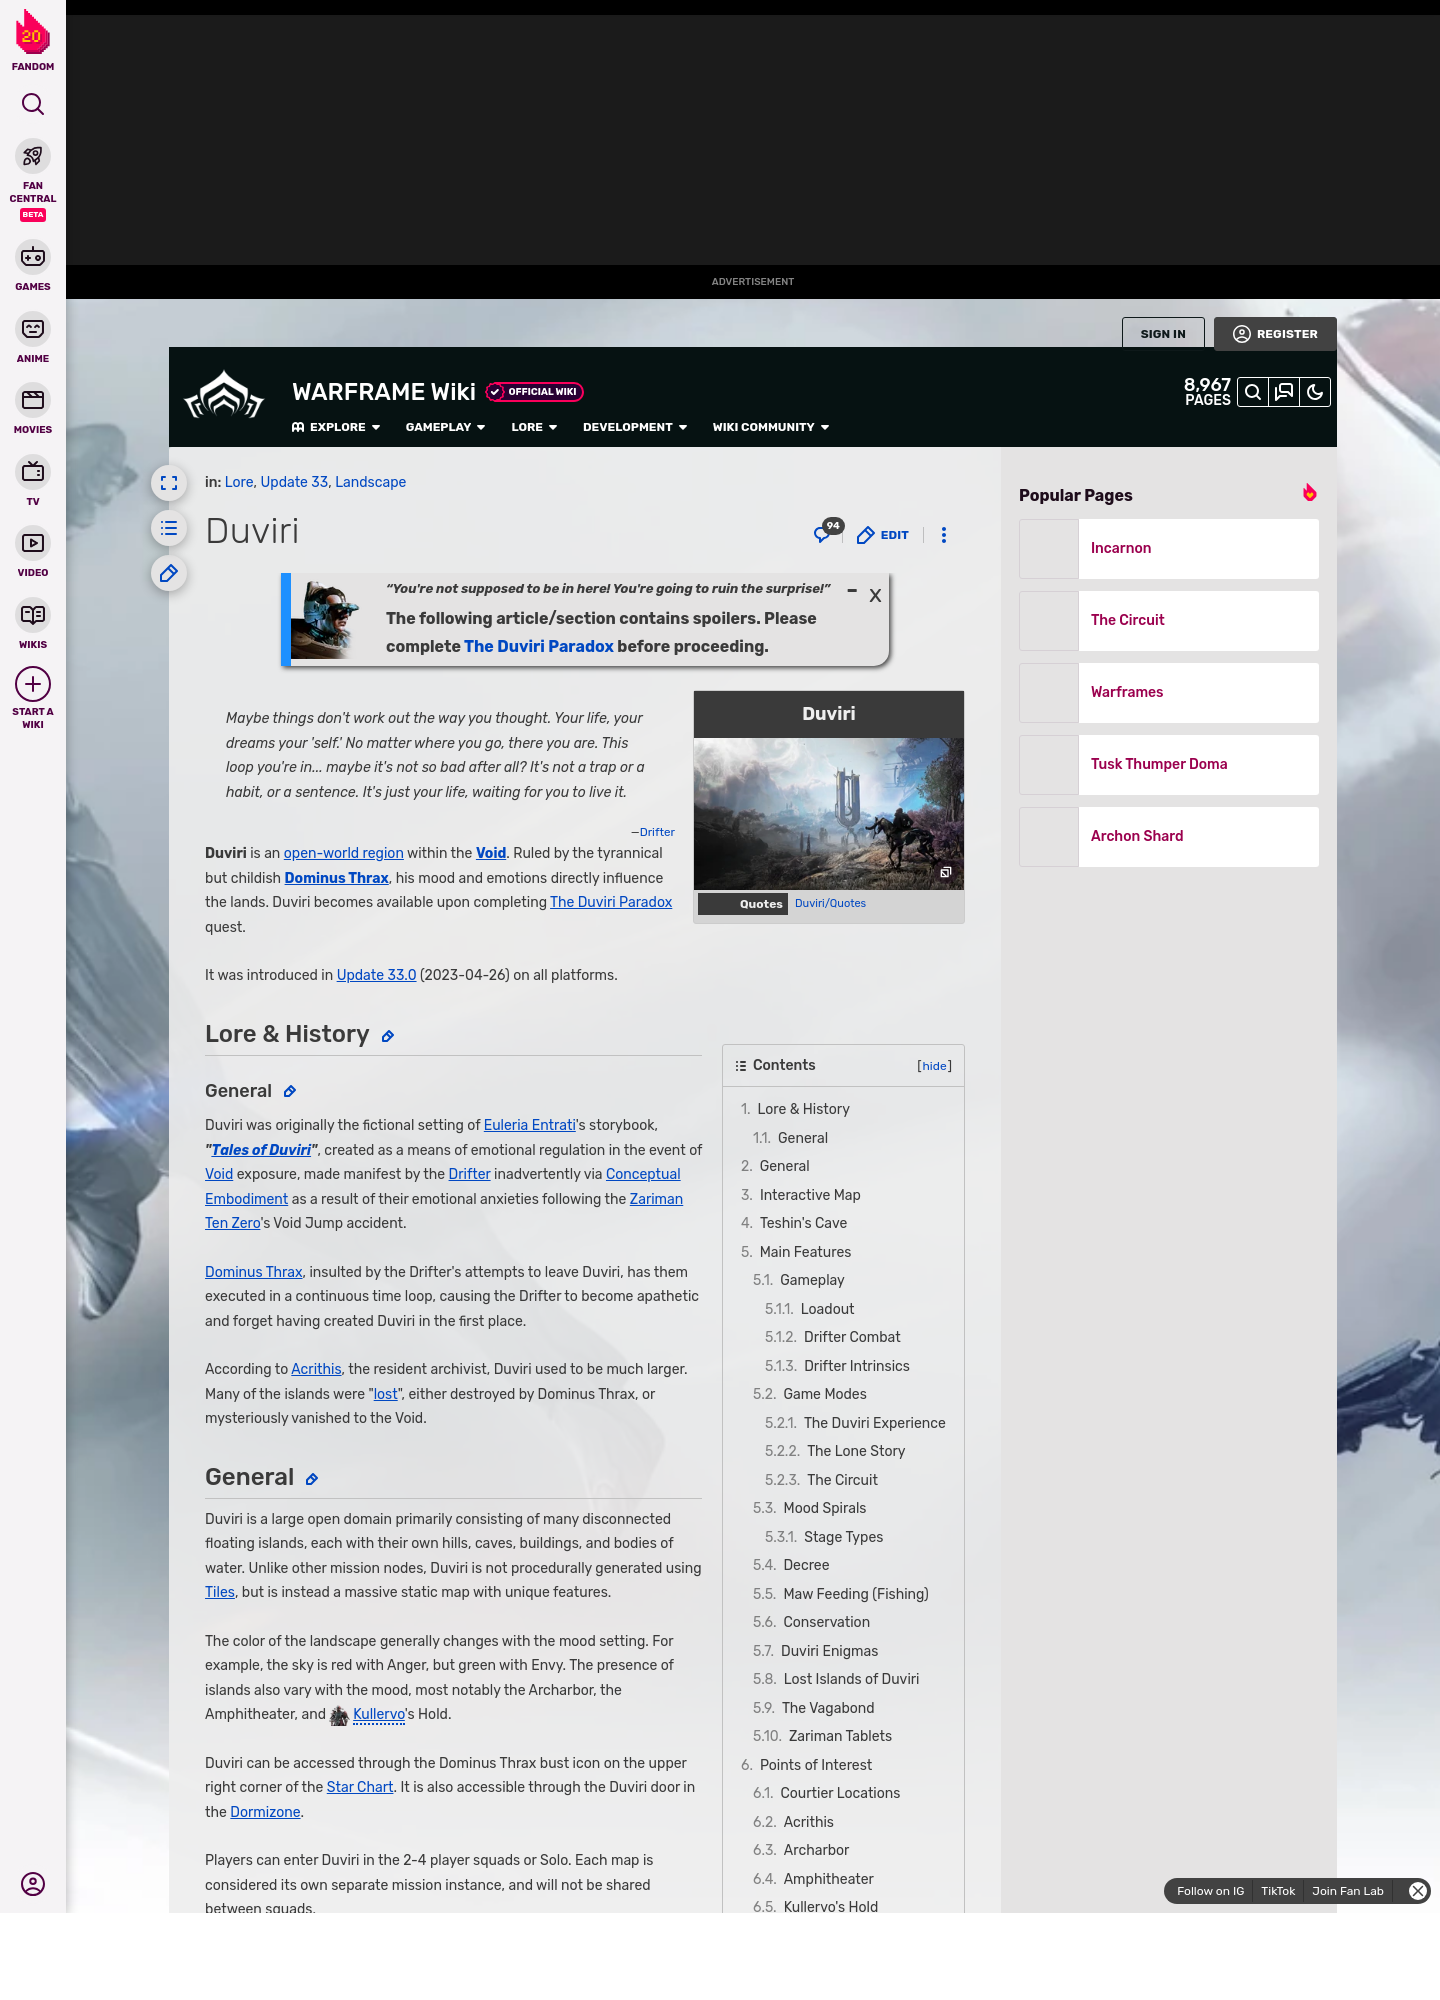This screenshot has width=1440, height=2000.
Task: Open the Video play icon
Action: [x=33, y=543]
